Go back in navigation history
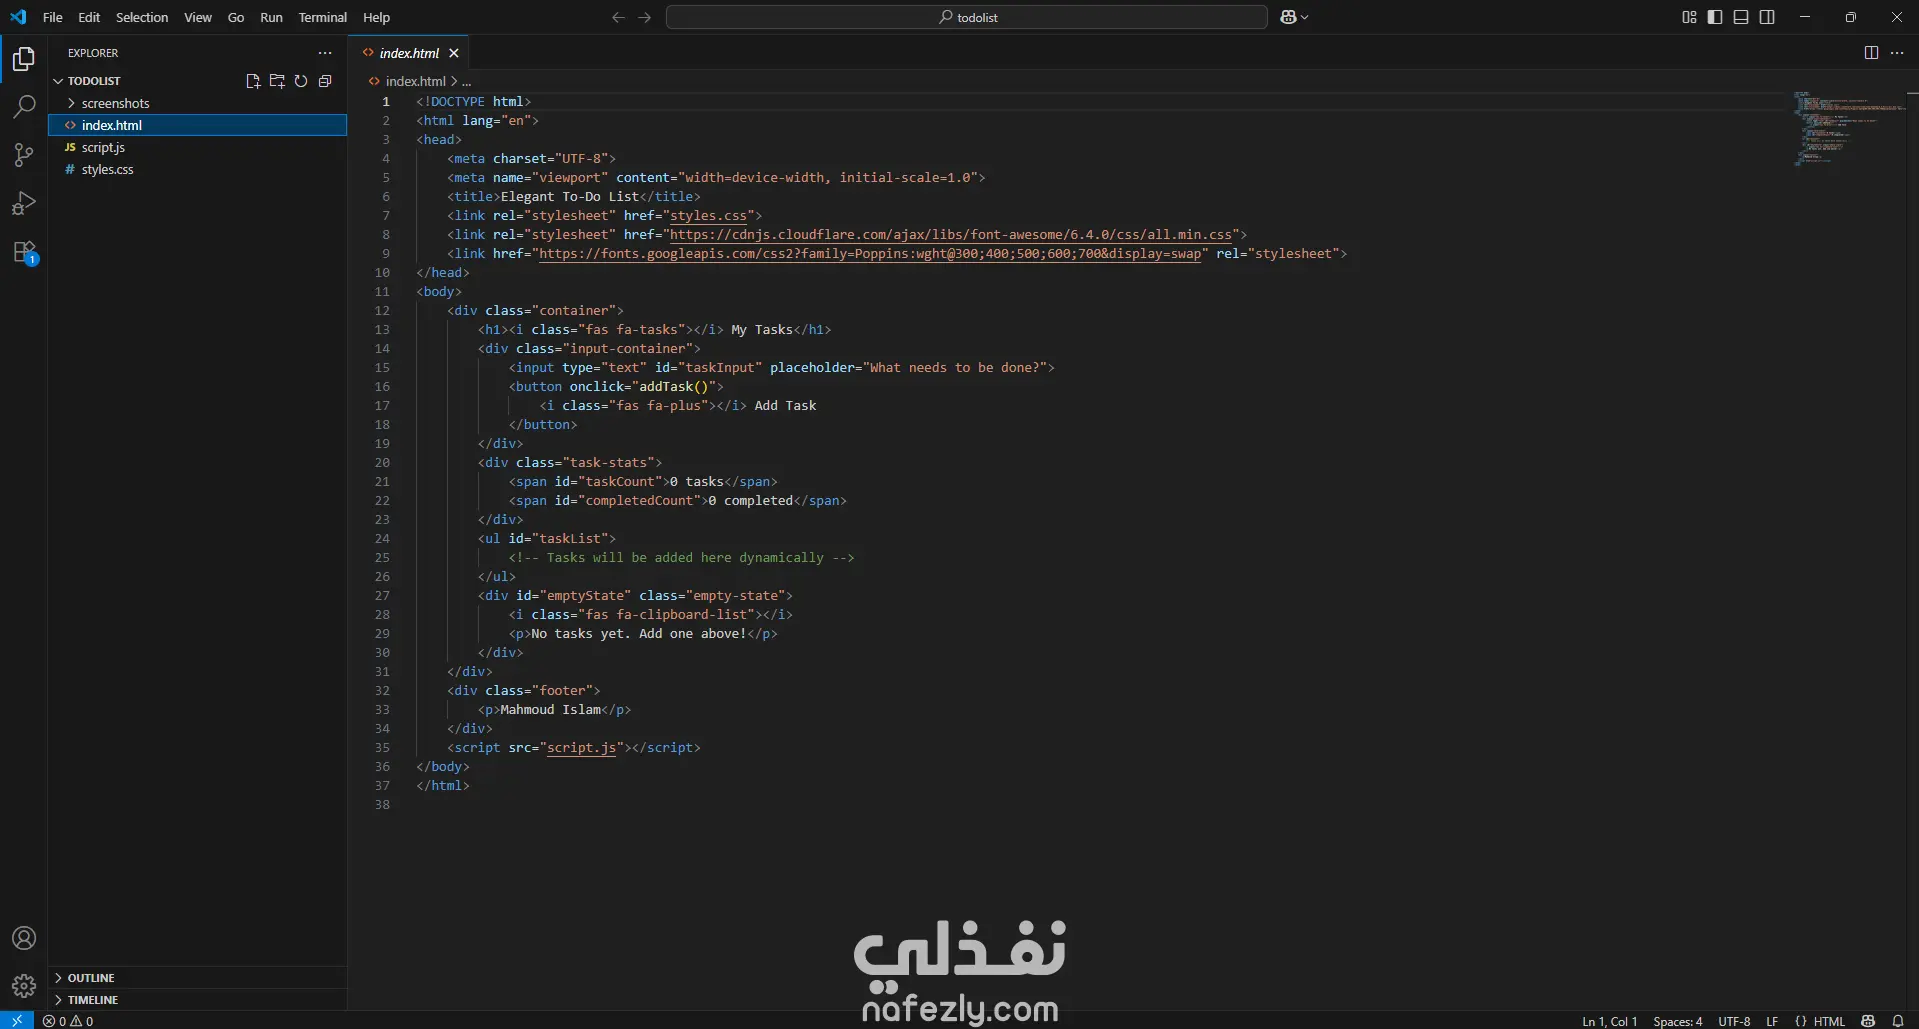 pyautogui.click(x=618, y=17)
